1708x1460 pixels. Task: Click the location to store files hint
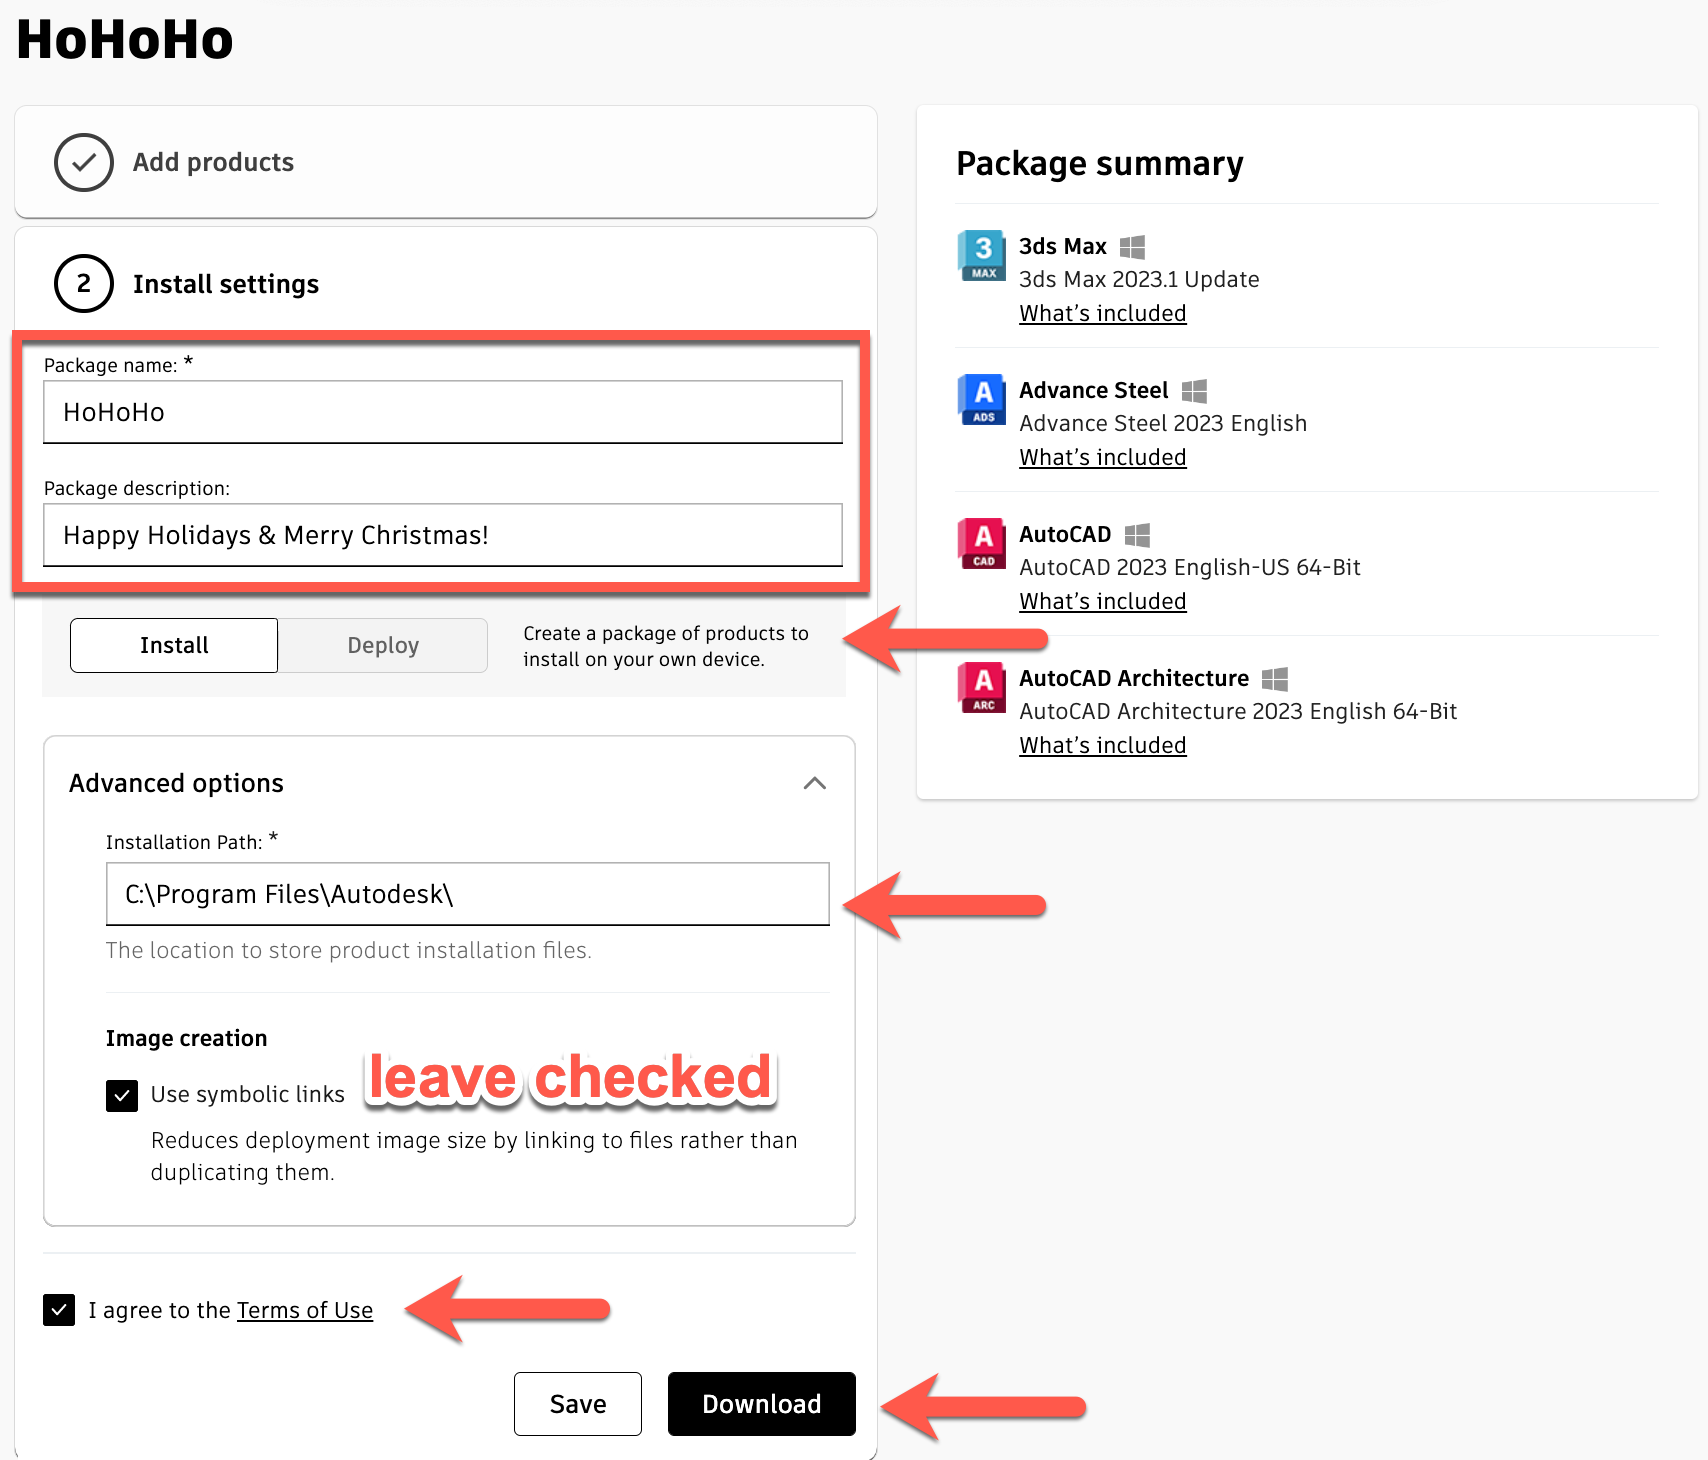(x=349, y=950)
